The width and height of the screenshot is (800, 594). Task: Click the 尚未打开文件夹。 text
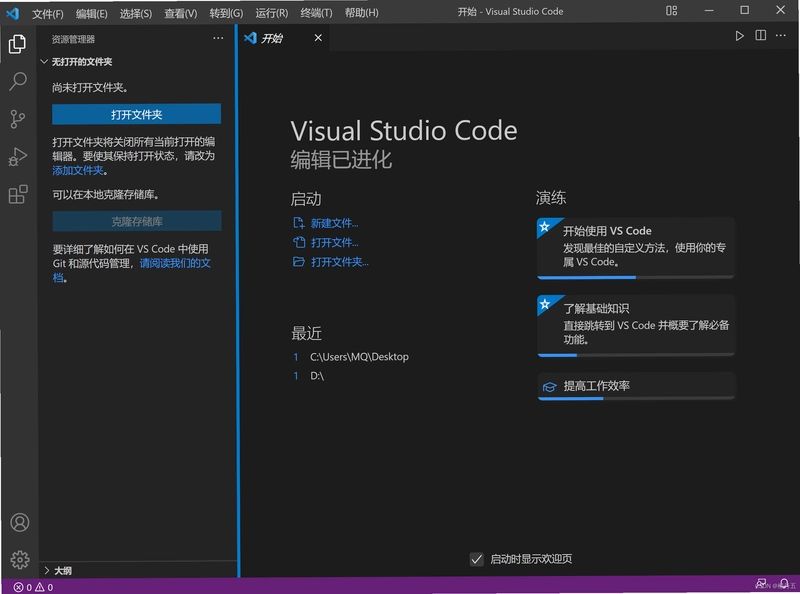(90, 88)
